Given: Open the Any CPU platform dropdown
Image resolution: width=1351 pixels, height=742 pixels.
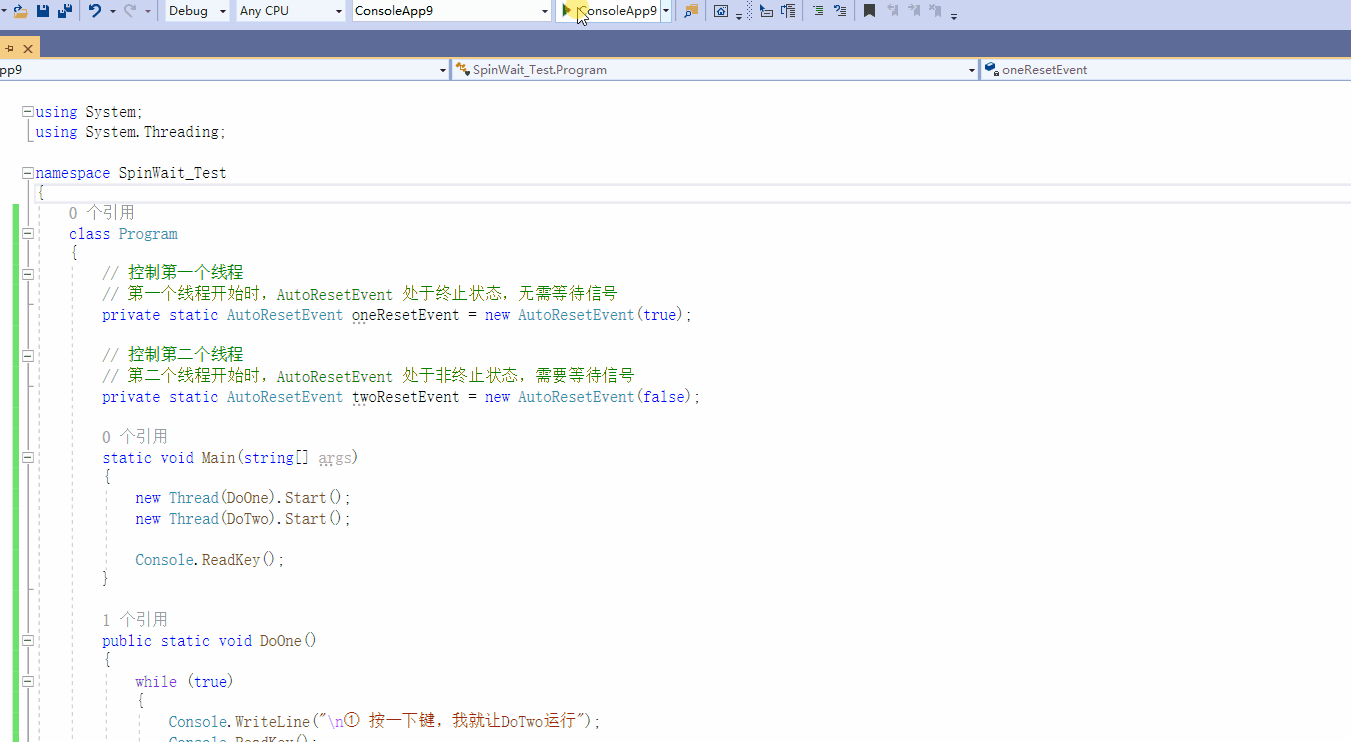Looking at the screenshot, I should 291,11.
